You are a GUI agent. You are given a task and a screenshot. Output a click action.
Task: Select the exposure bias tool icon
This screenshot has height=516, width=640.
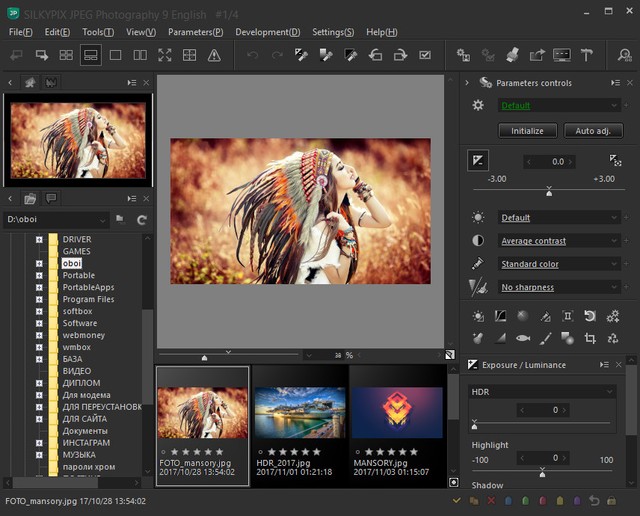pos(478,161)
